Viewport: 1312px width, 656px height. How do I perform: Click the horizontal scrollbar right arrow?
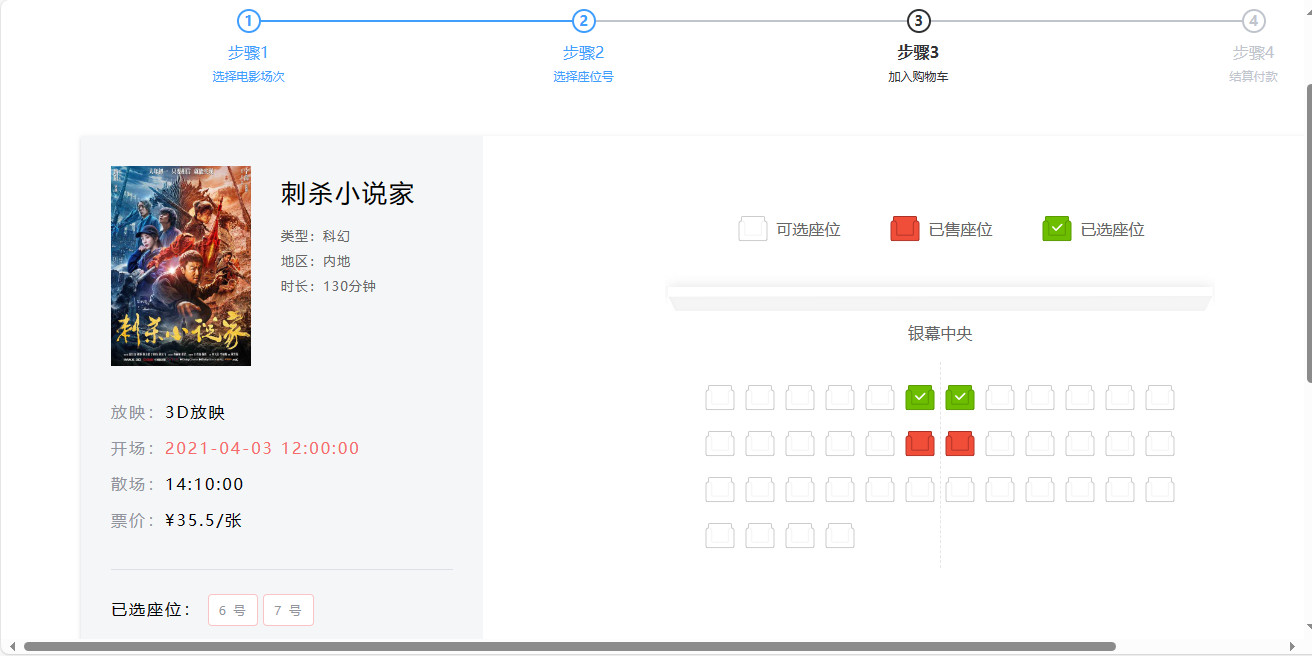[x=1292, y=647]
